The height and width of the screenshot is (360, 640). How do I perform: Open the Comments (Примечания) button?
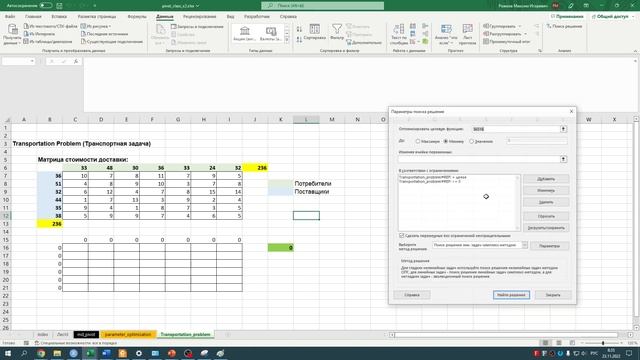567,16
